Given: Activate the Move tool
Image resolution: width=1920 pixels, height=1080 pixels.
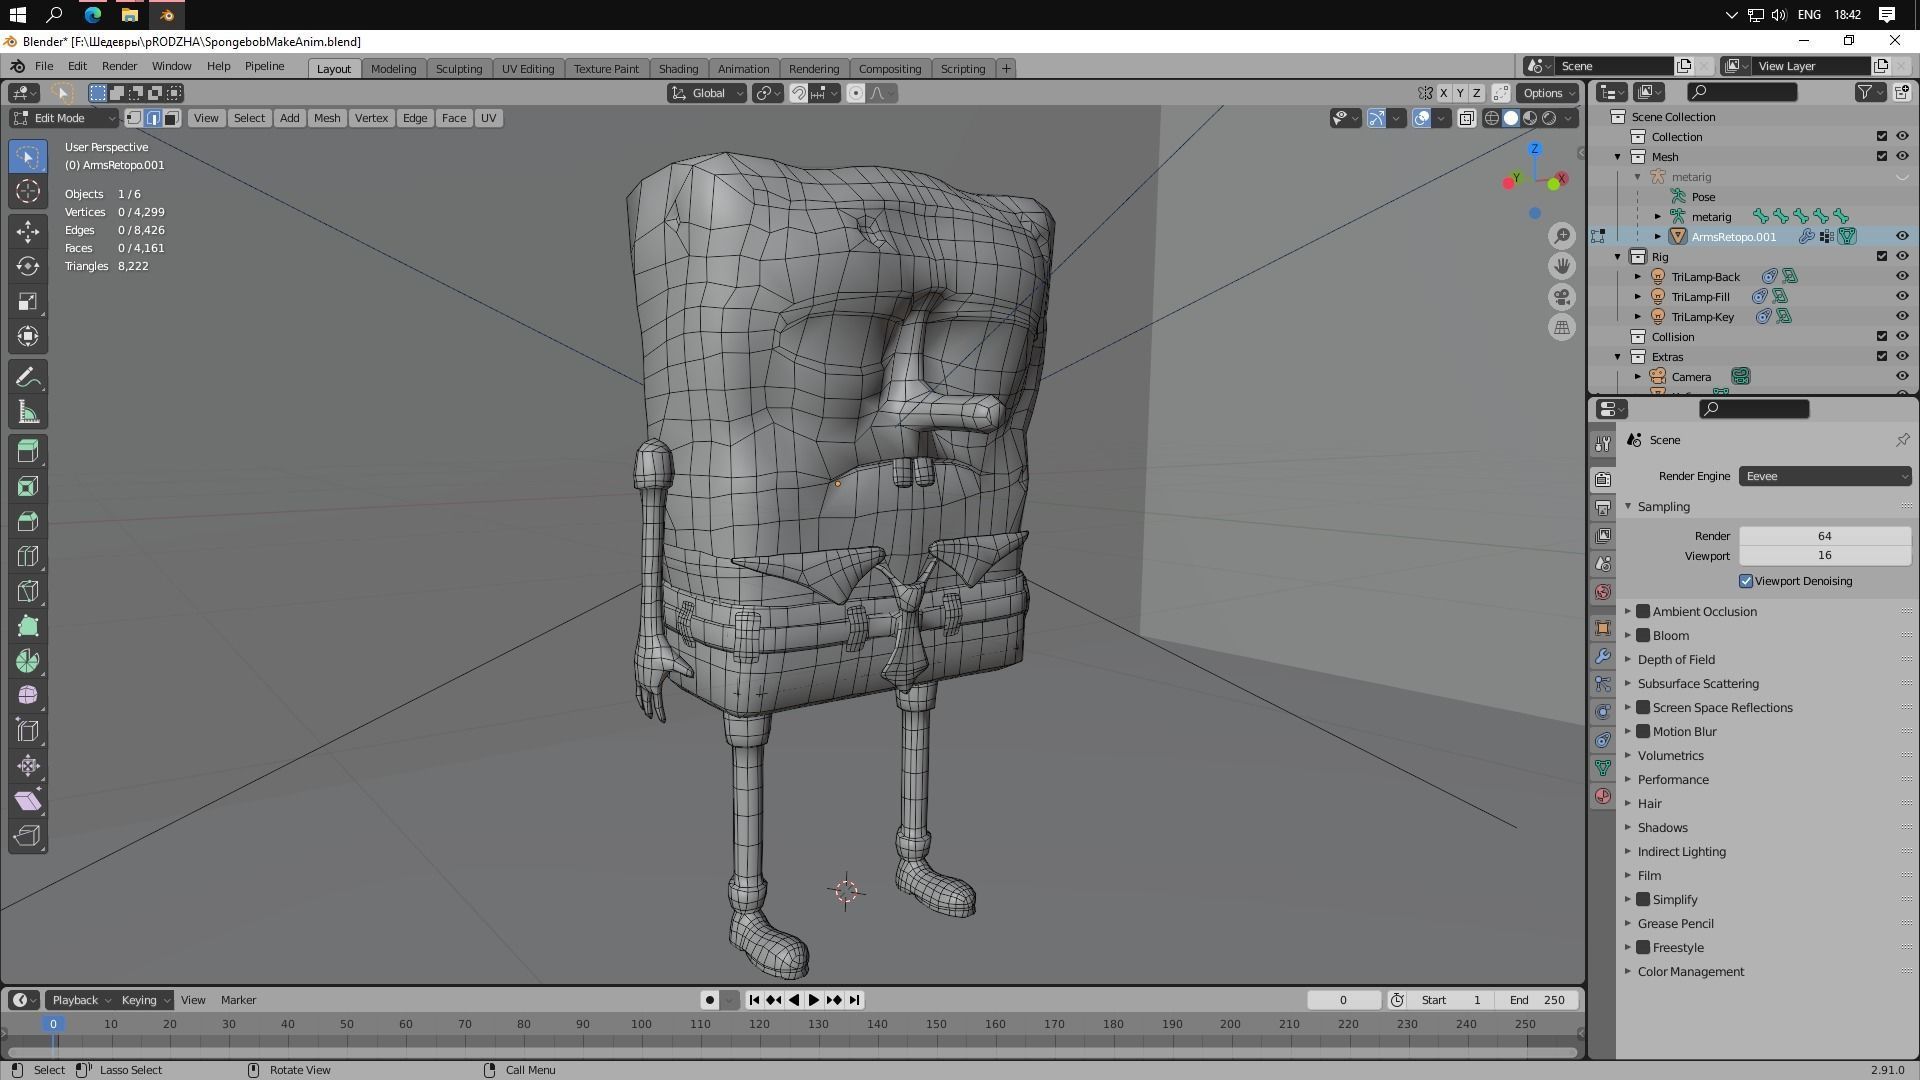Looking at the screenshot, I should (x=28, y=231).
